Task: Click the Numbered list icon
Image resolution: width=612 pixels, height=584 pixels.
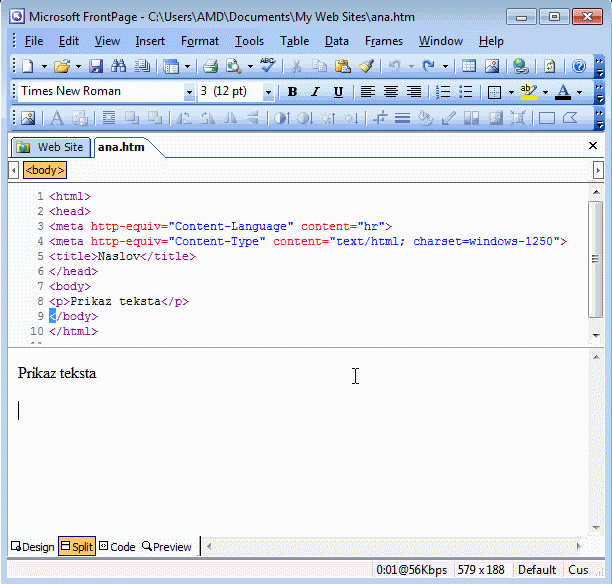Action: coord(441,92)
